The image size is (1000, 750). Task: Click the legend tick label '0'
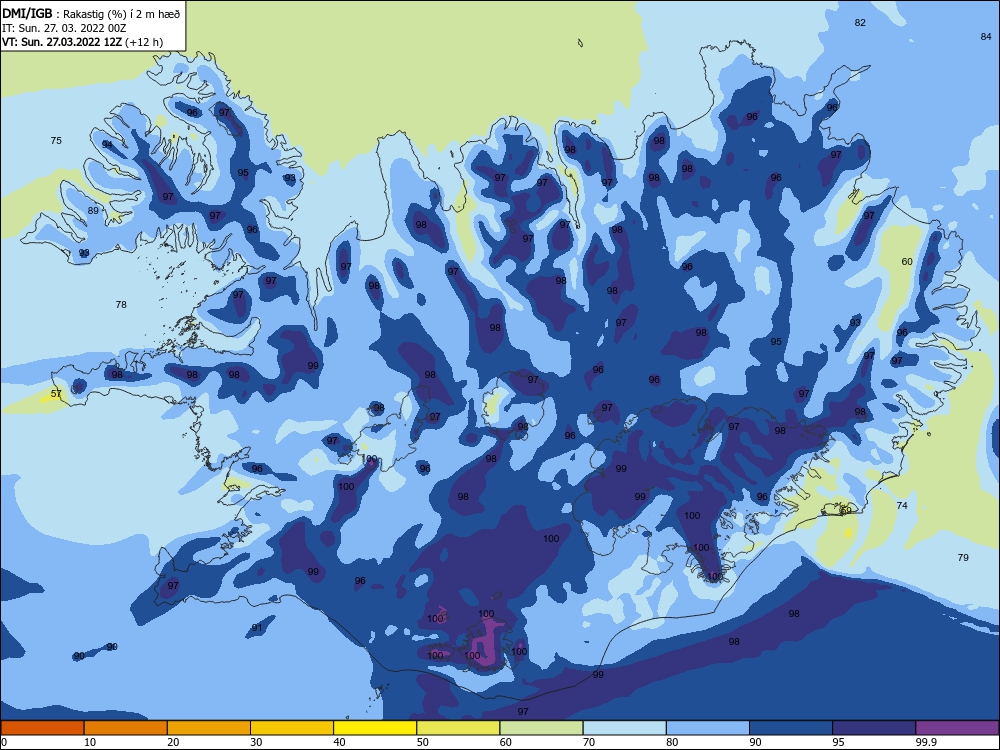click(x=4, y=742)
